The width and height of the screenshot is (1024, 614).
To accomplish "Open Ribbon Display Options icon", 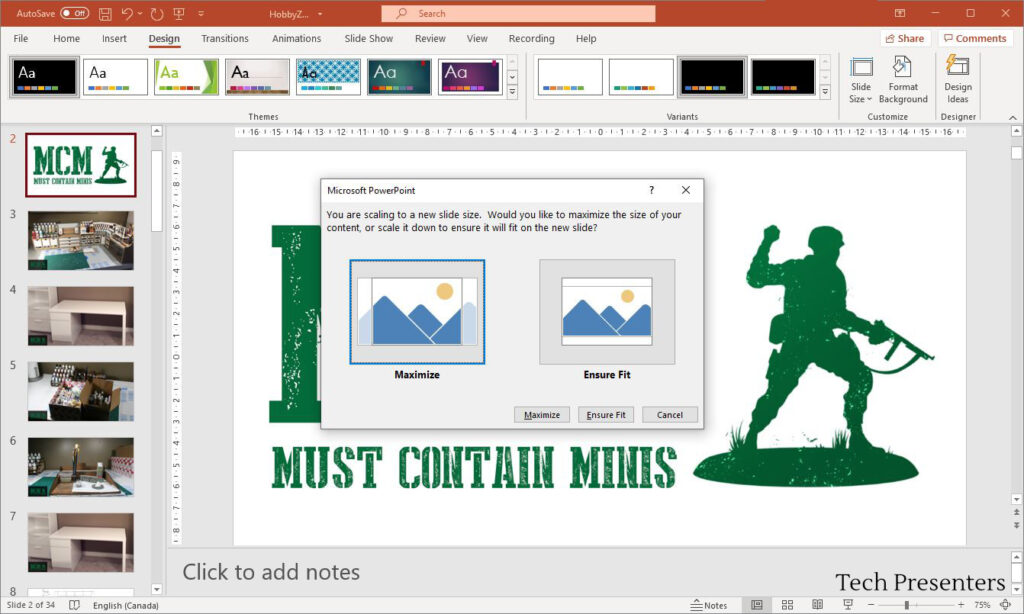I will click(x=899, y=13).
